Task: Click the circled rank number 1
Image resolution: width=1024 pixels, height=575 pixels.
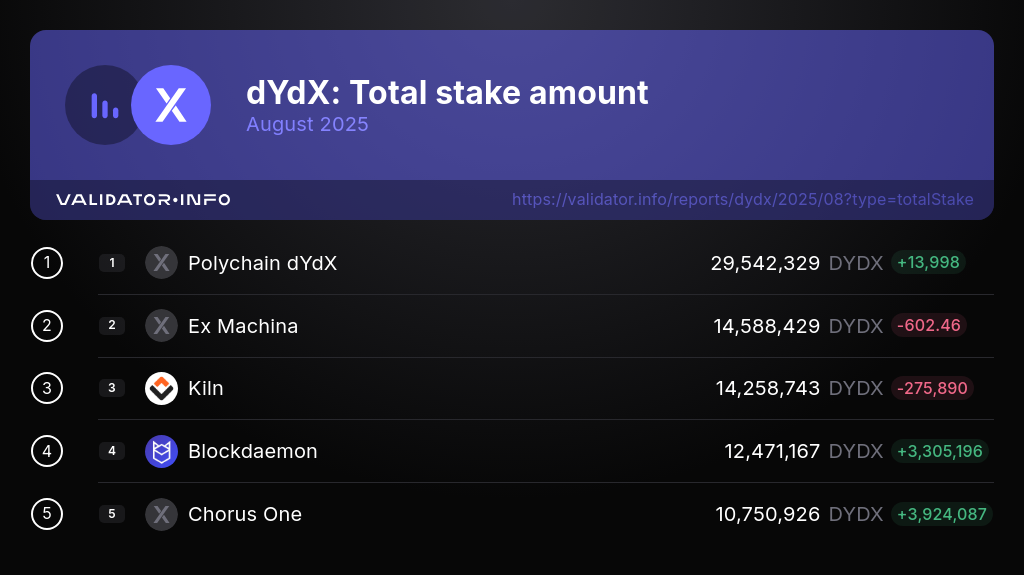Action: (x=47, y=263)
